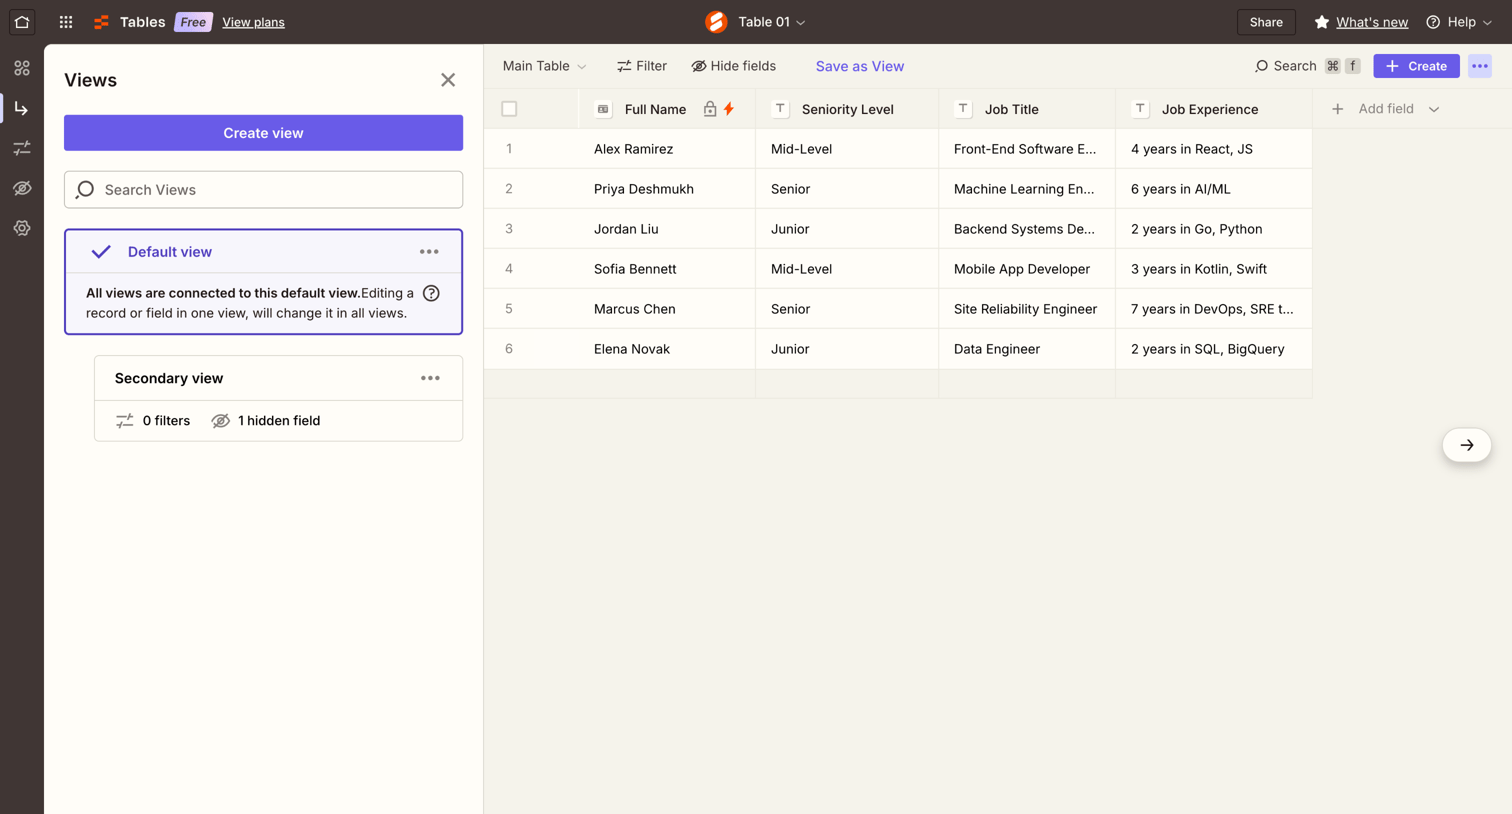This screenshot has height=814, width=1512.
Task: Click the What's new star icon
Action: pos(1321,22)
